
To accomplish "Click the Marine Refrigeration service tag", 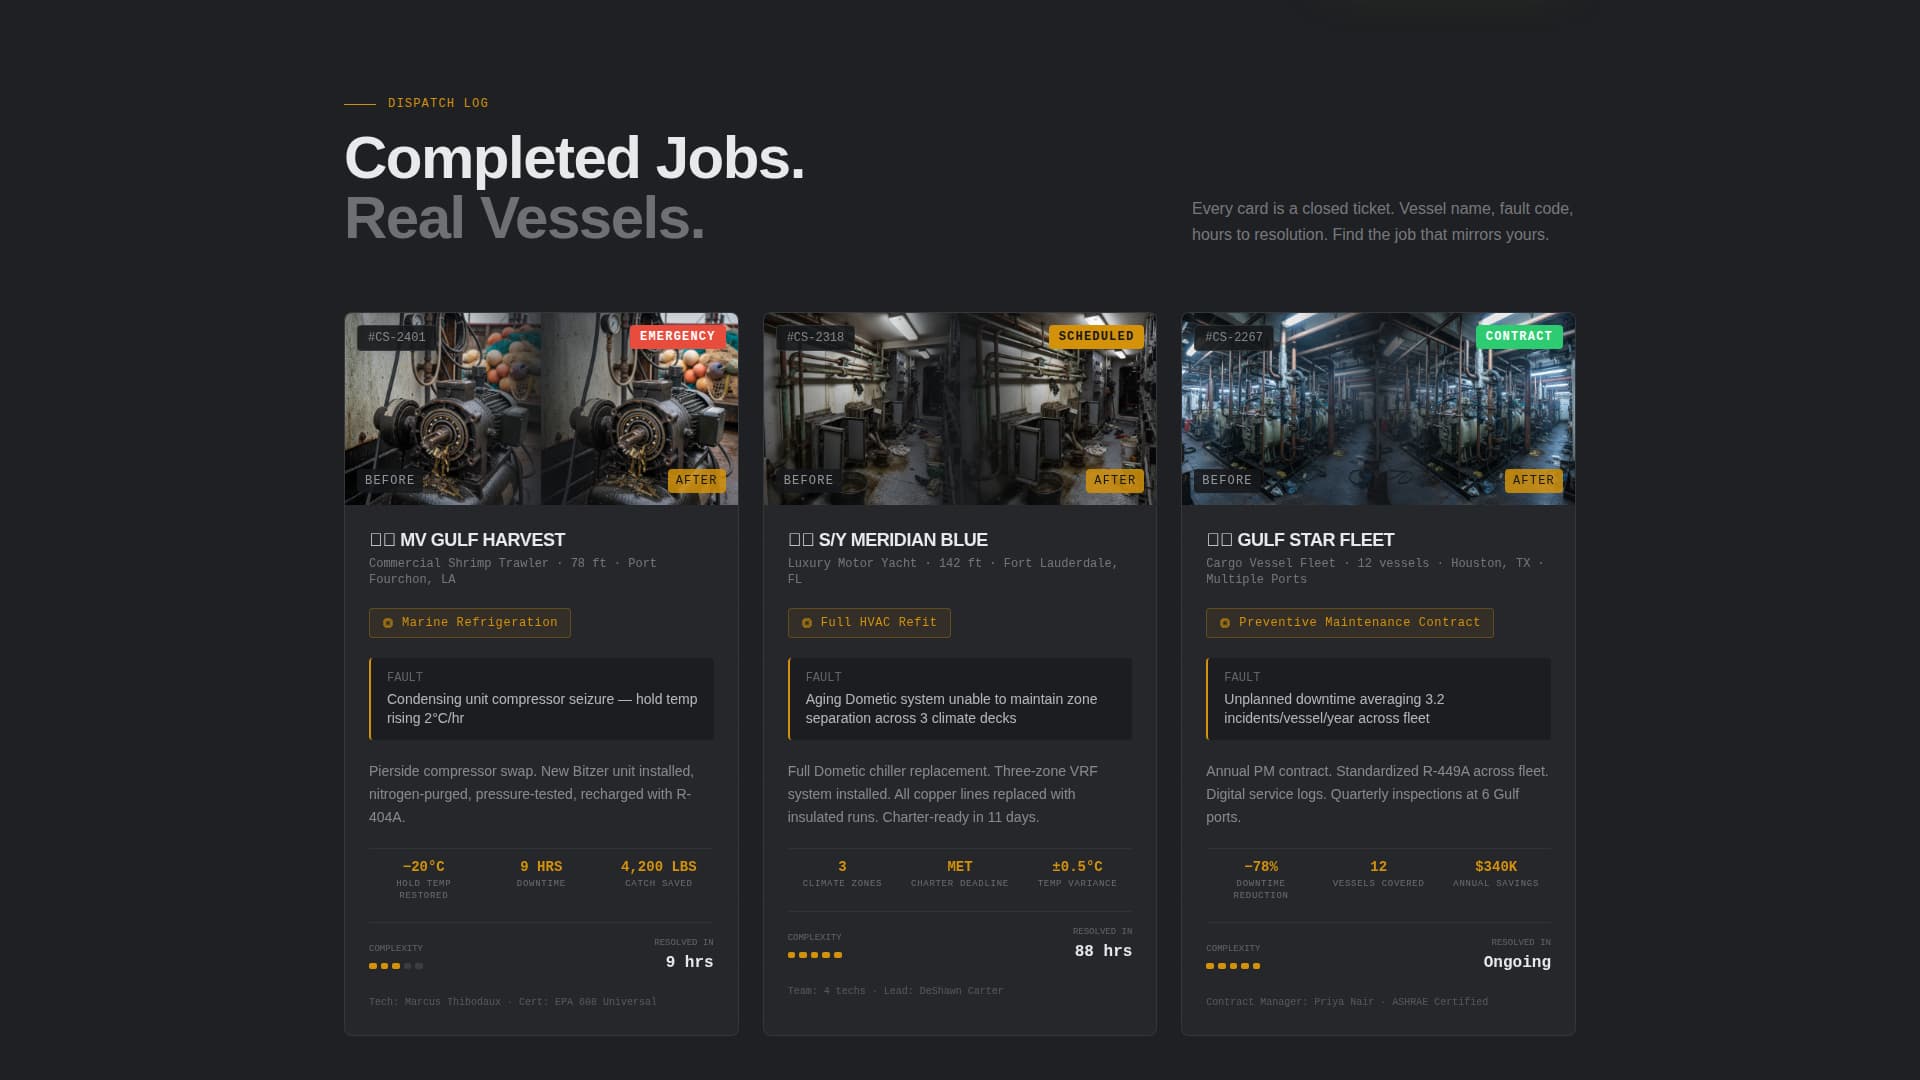I will 469,622.
